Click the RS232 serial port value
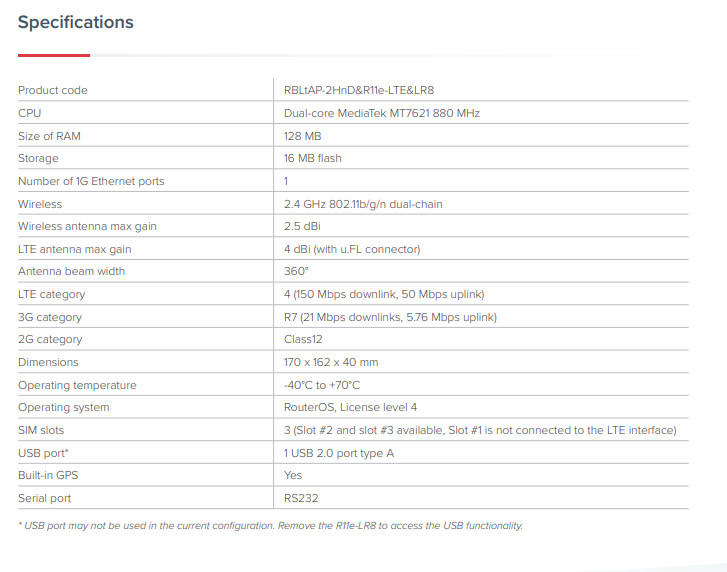This screenshot has width=727, height=572. click(x=303, y=498)
